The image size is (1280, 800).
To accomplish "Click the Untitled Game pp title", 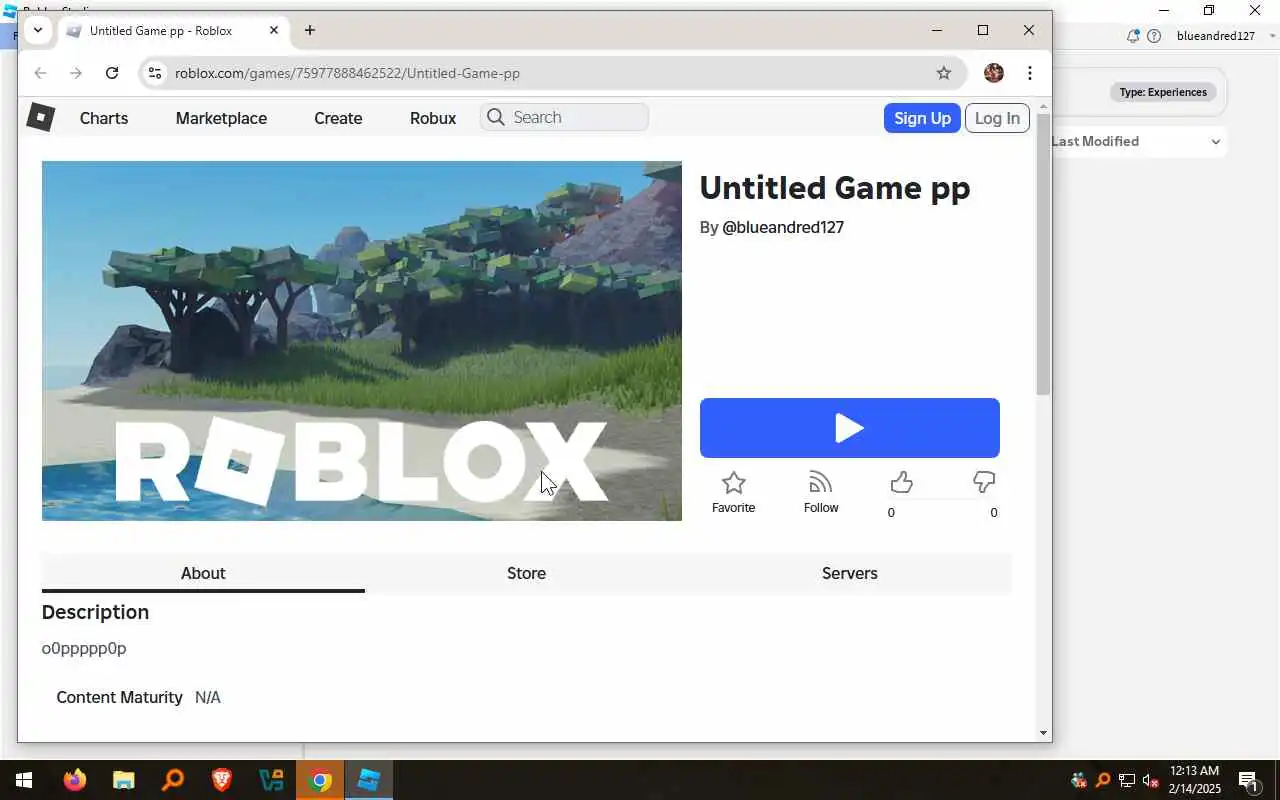I will (835, 188).
